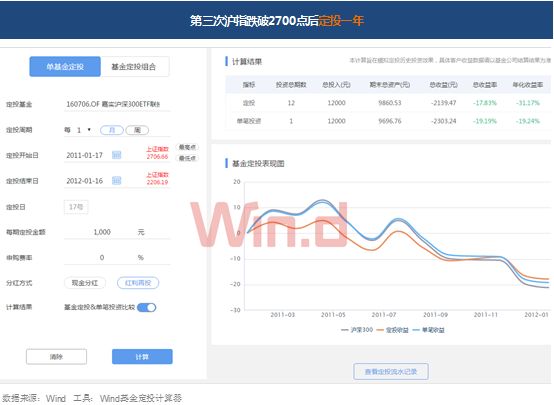Click 计算结果 section heading

247,61
